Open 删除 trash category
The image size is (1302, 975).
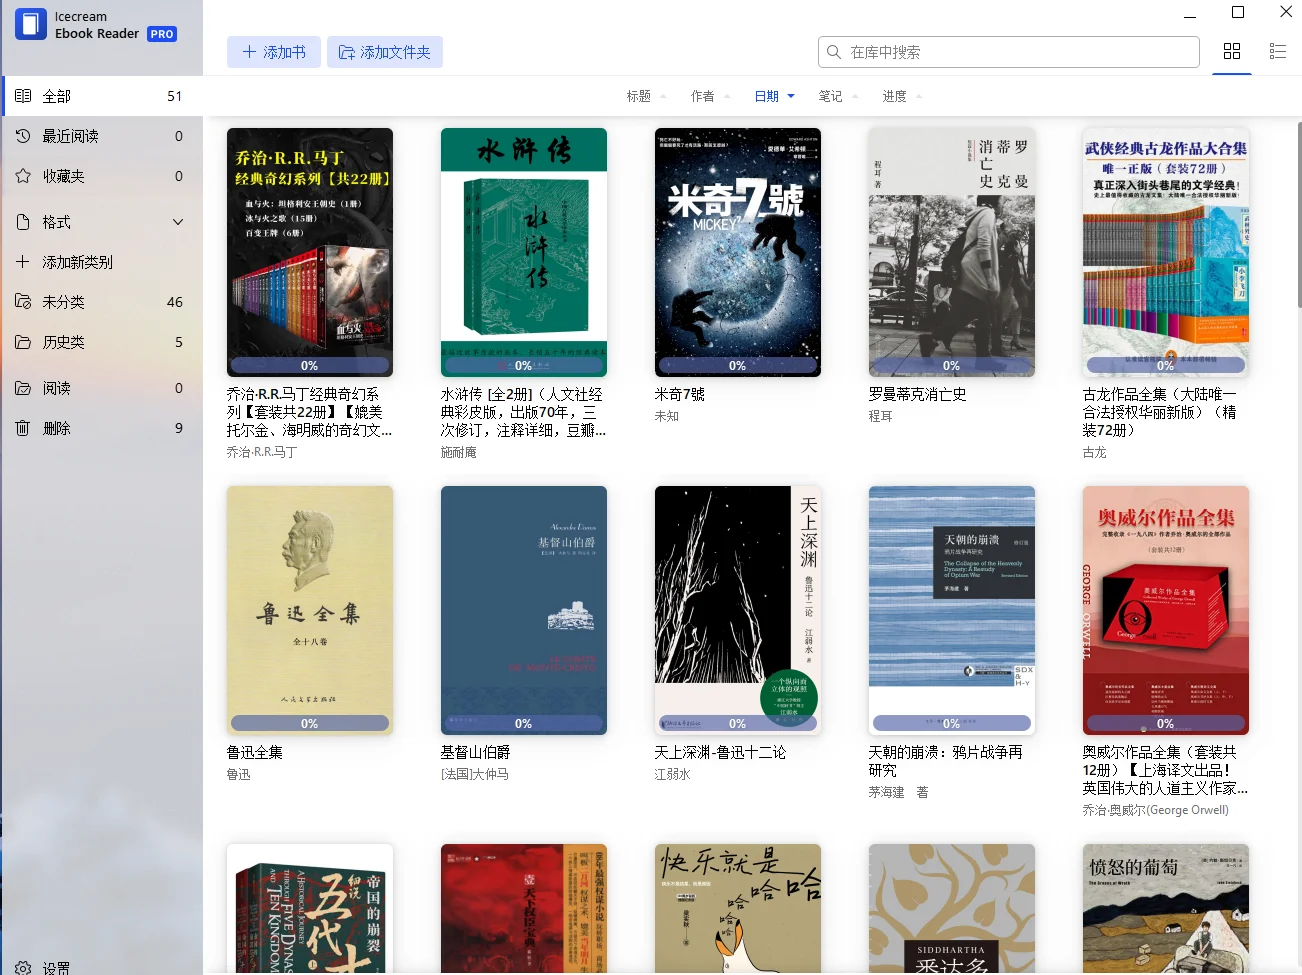tap(101, 428)
